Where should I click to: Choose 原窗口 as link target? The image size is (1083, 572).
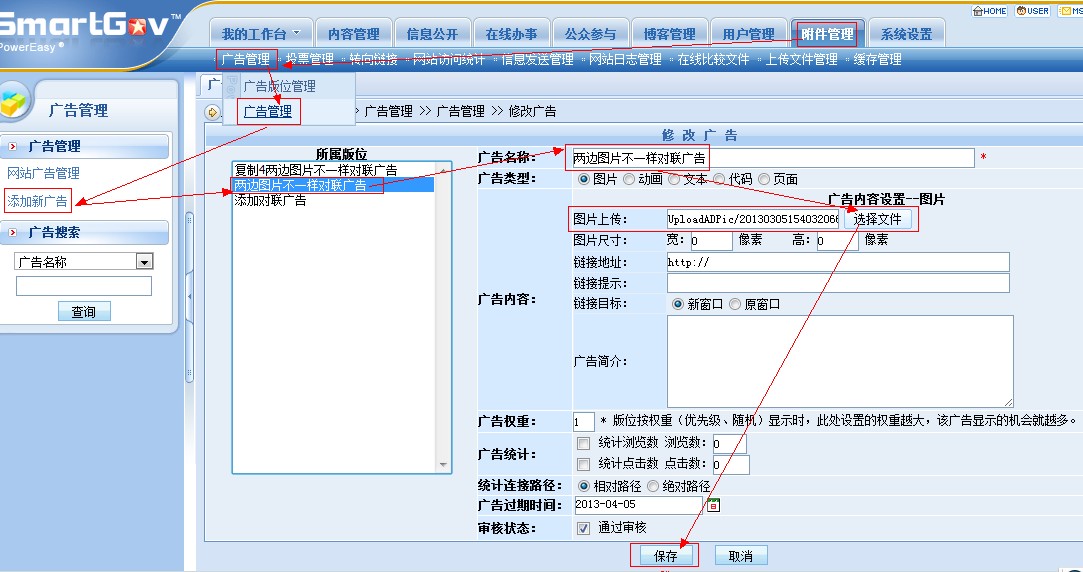coord(735,304)
